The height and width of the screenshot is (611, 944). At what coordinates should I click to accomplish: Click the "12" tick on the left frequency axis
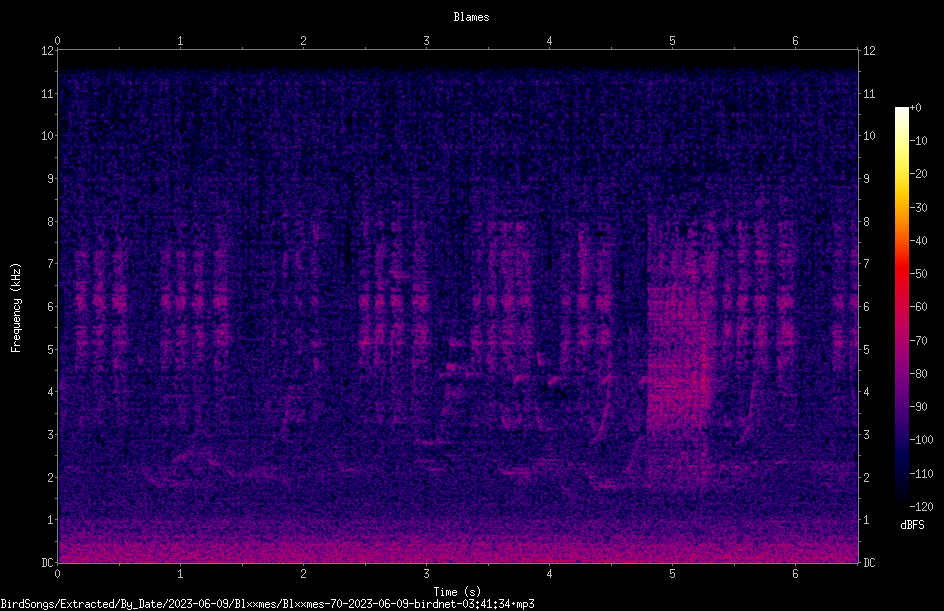click(x=47, y=51)
